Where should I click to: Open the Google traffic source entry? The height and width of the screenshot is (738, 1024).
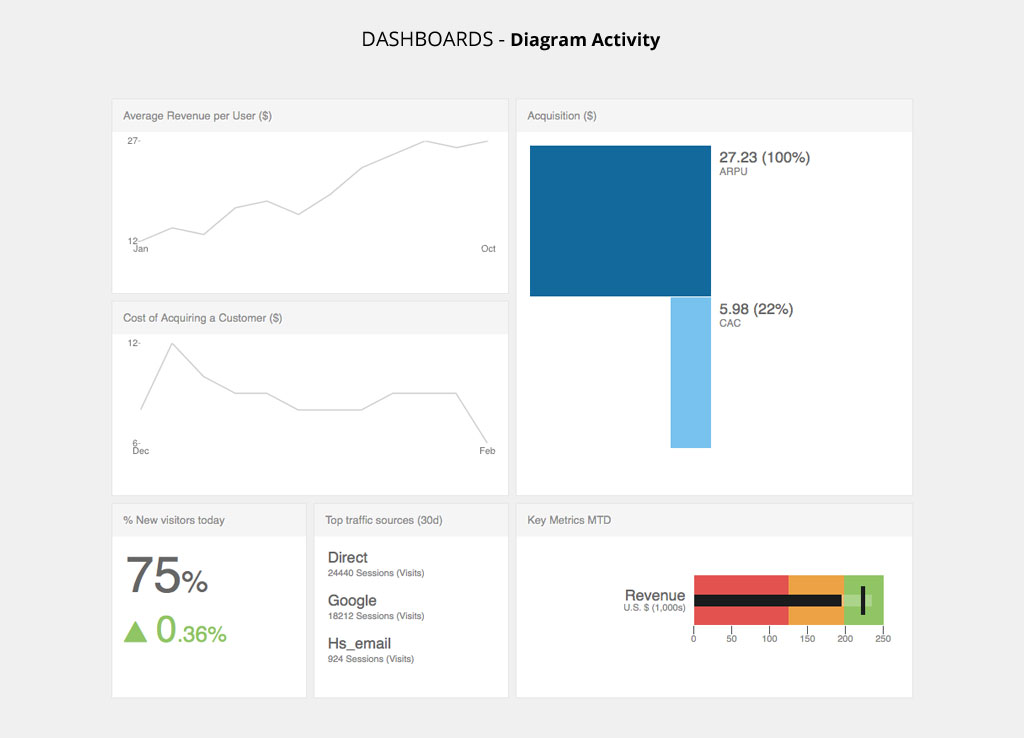352,601
